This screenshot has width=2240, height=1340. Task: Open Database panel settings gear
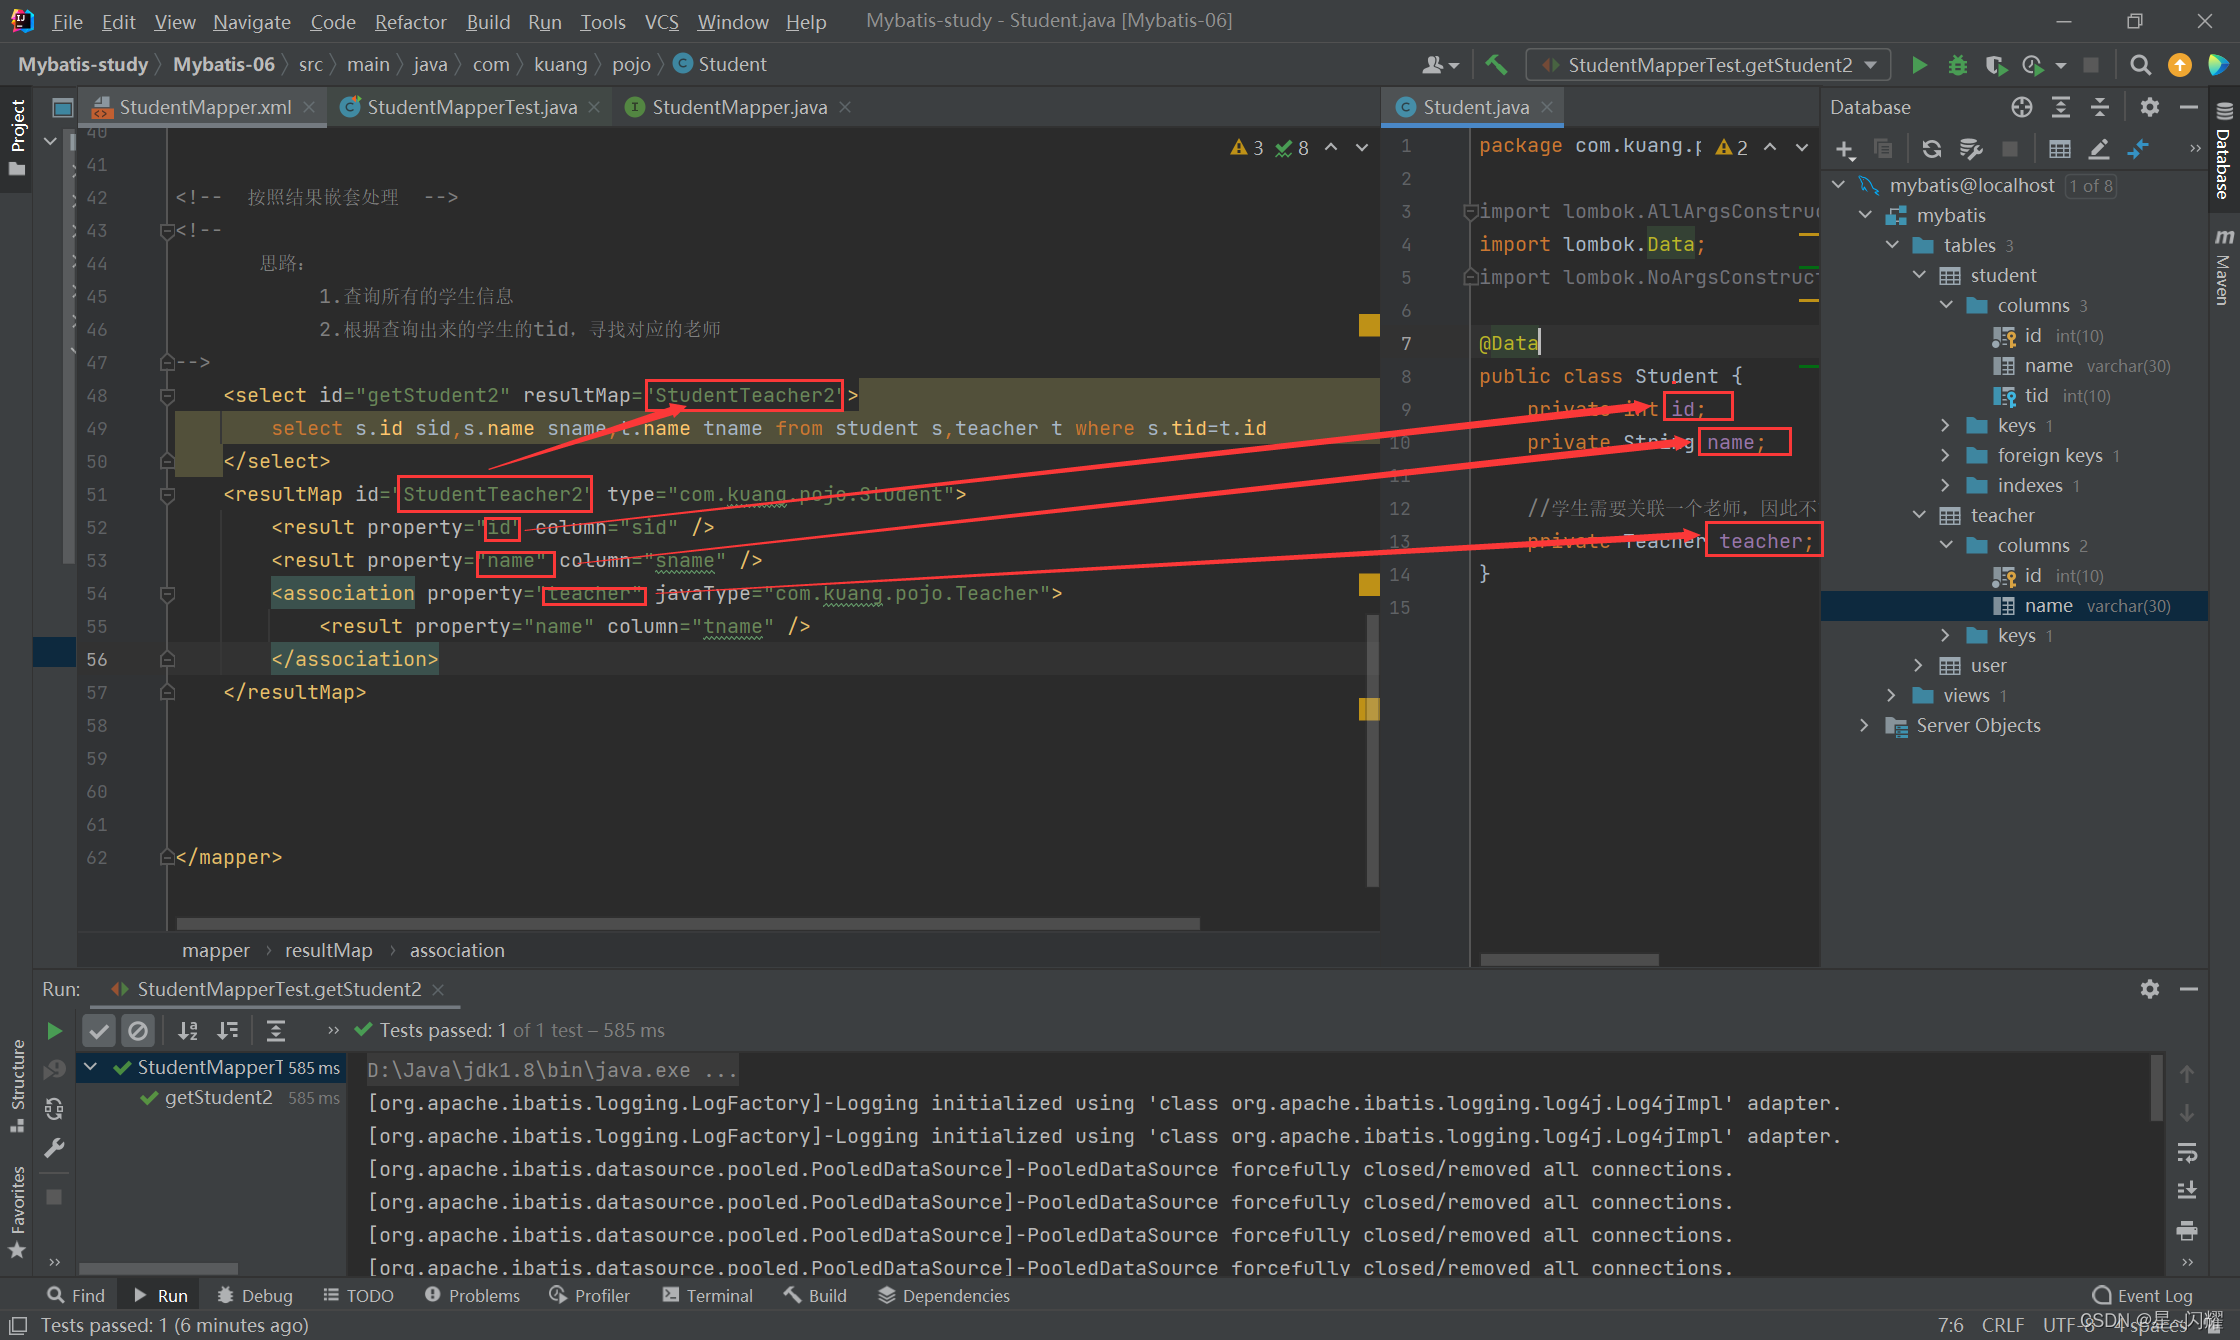2149,107
